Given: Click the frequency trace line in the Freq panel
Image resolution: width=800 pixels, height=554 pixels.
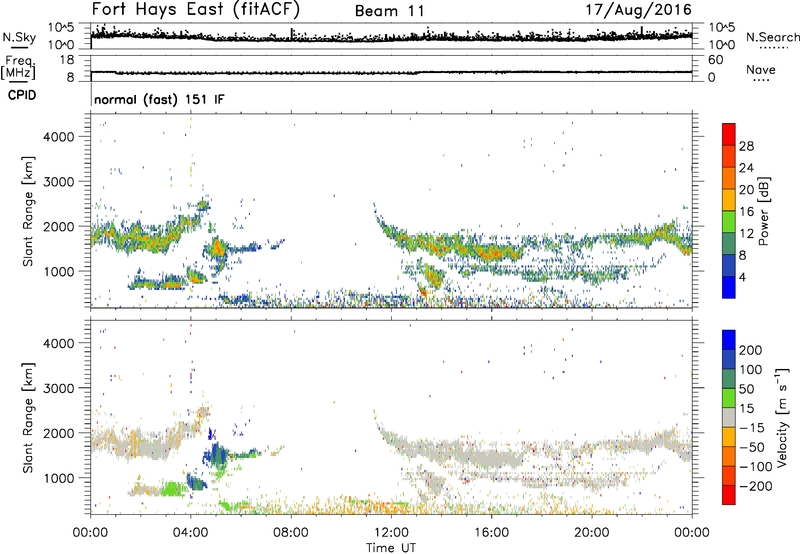Looking at the screenshot, I should pos(391,72).
